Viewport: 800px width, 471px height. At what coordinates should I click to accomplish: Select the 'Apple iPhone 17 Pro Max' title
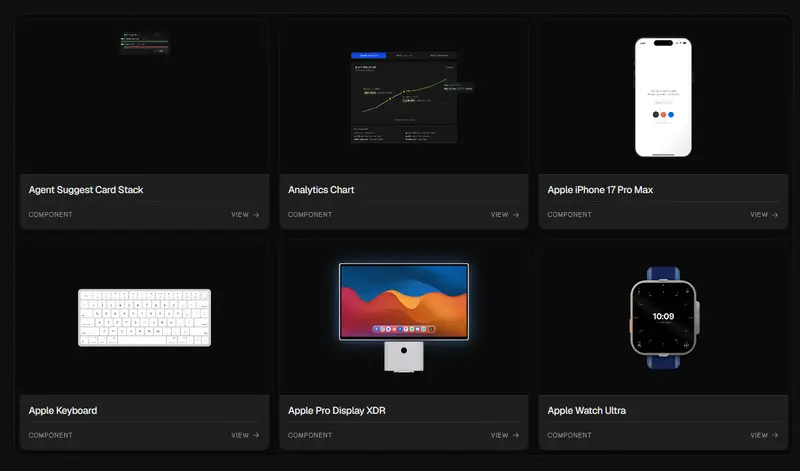[x=600, y=190]
